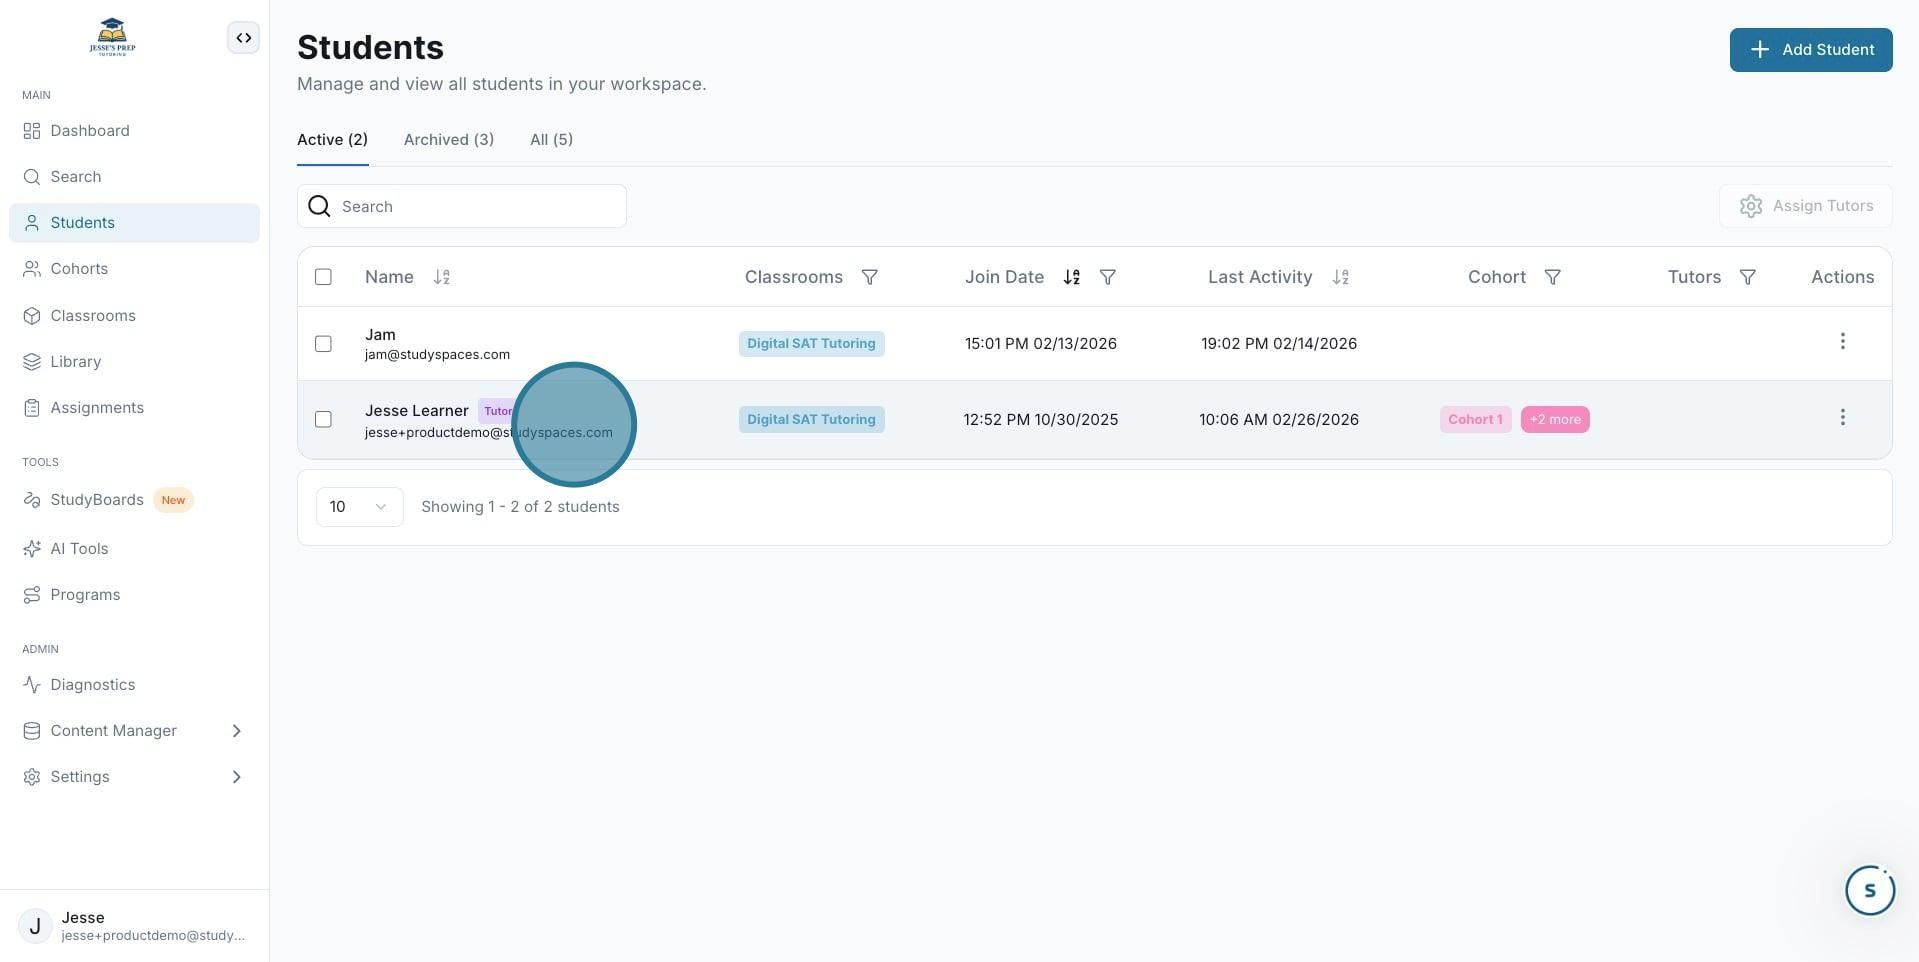Sort by Join Date icon
The image size is (1919, 962).
pos(1071,277)
